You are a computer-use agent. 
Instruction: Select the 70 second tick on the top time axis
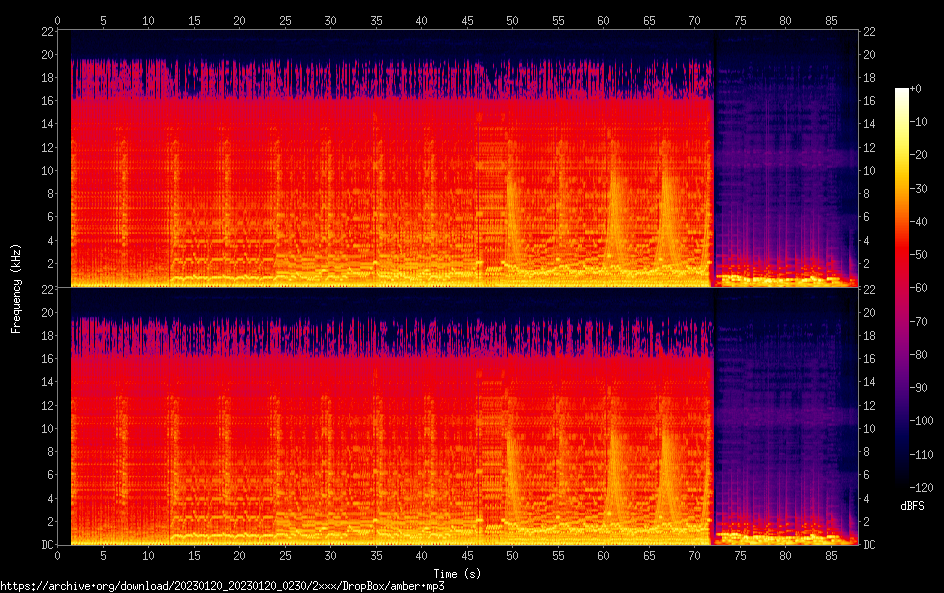coord(694,20)
